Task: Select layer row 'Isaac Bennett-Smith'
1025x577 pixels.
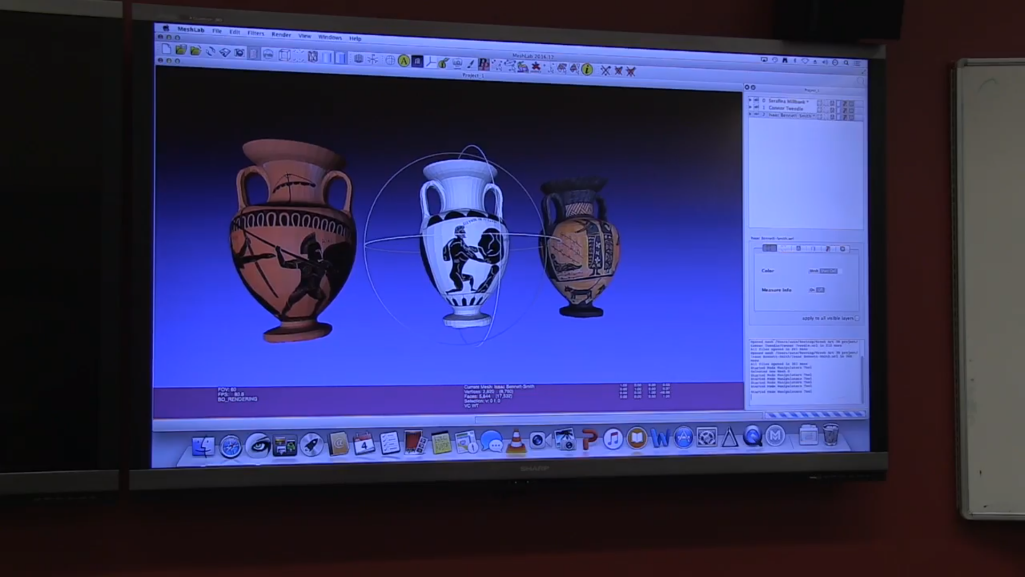Action: click(806, 115)
